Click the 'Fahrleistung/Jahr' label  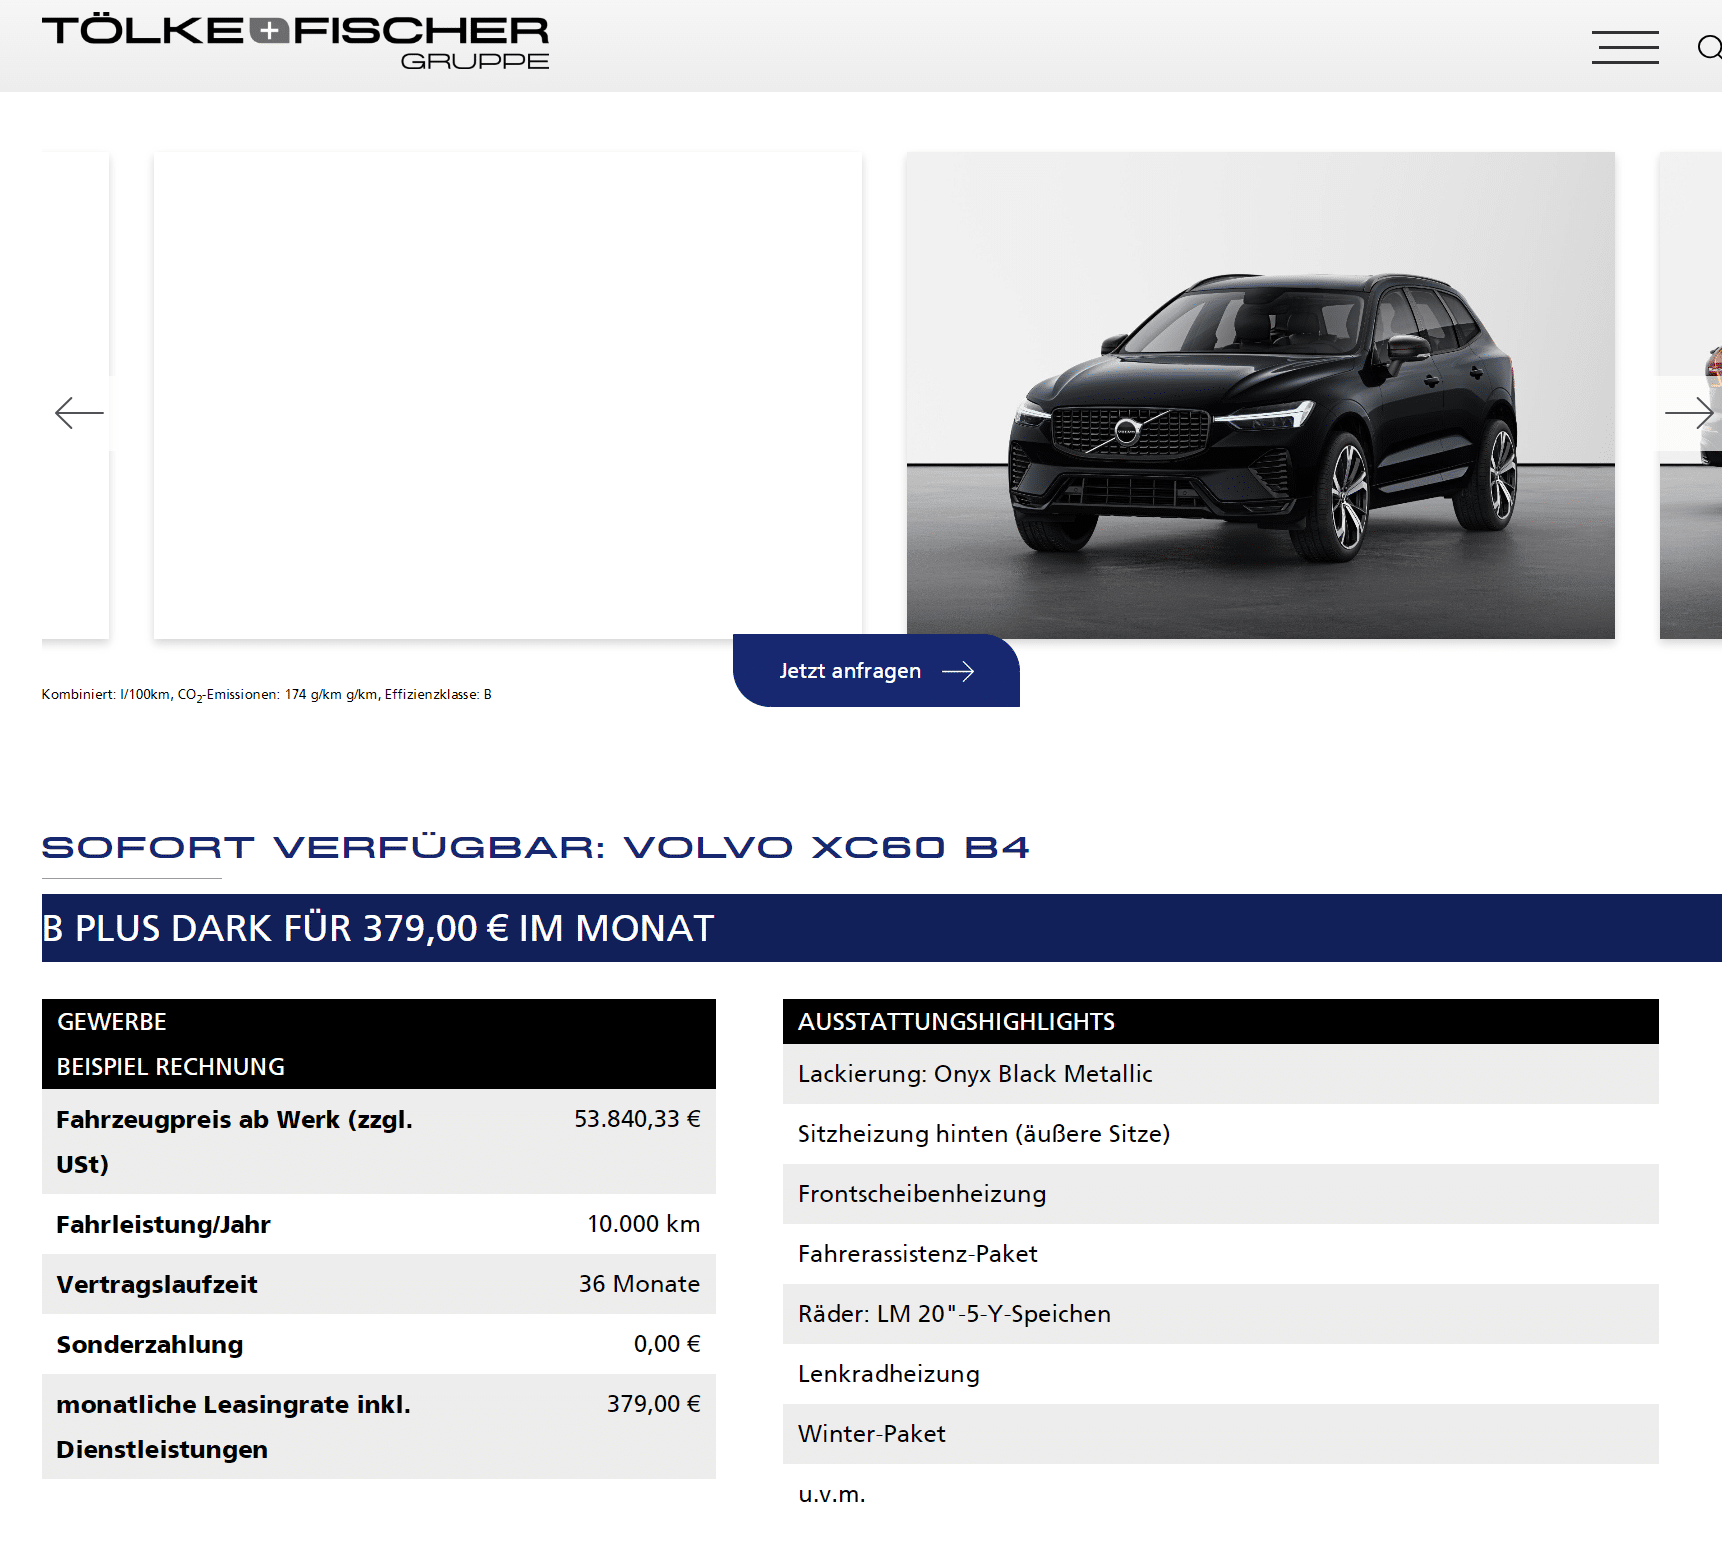coord(164,1224)
